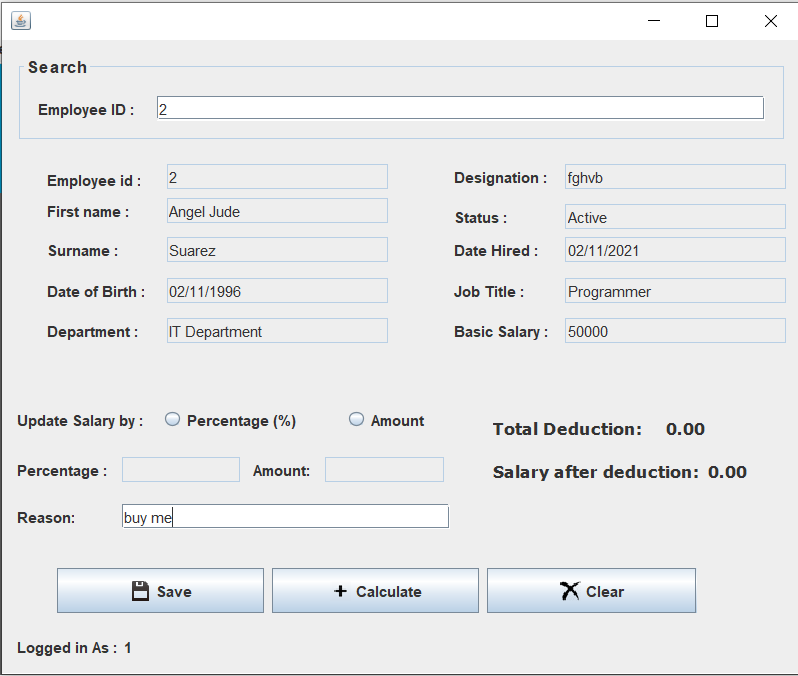Click the First name field
The height and width of the screenshot is (676, 798).
pyautogui.click(x=277, y=211)
